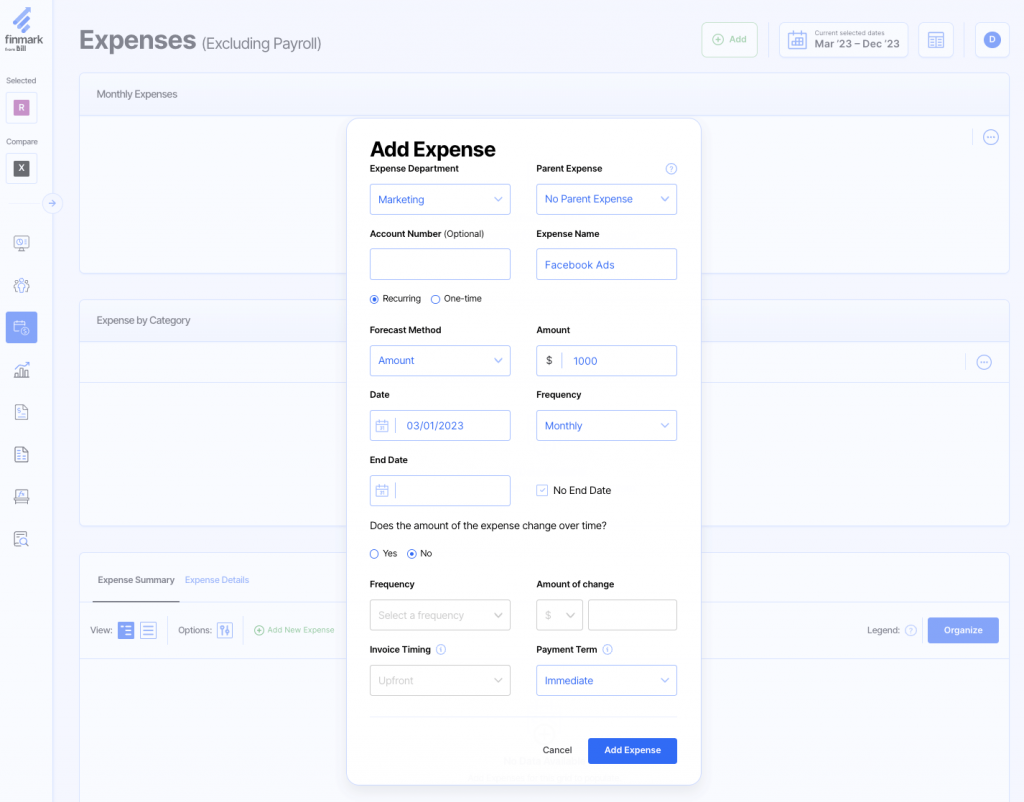Select the Expense Summary tab
This screenshot has width=1024, height=802.
[x=136, y=580]
